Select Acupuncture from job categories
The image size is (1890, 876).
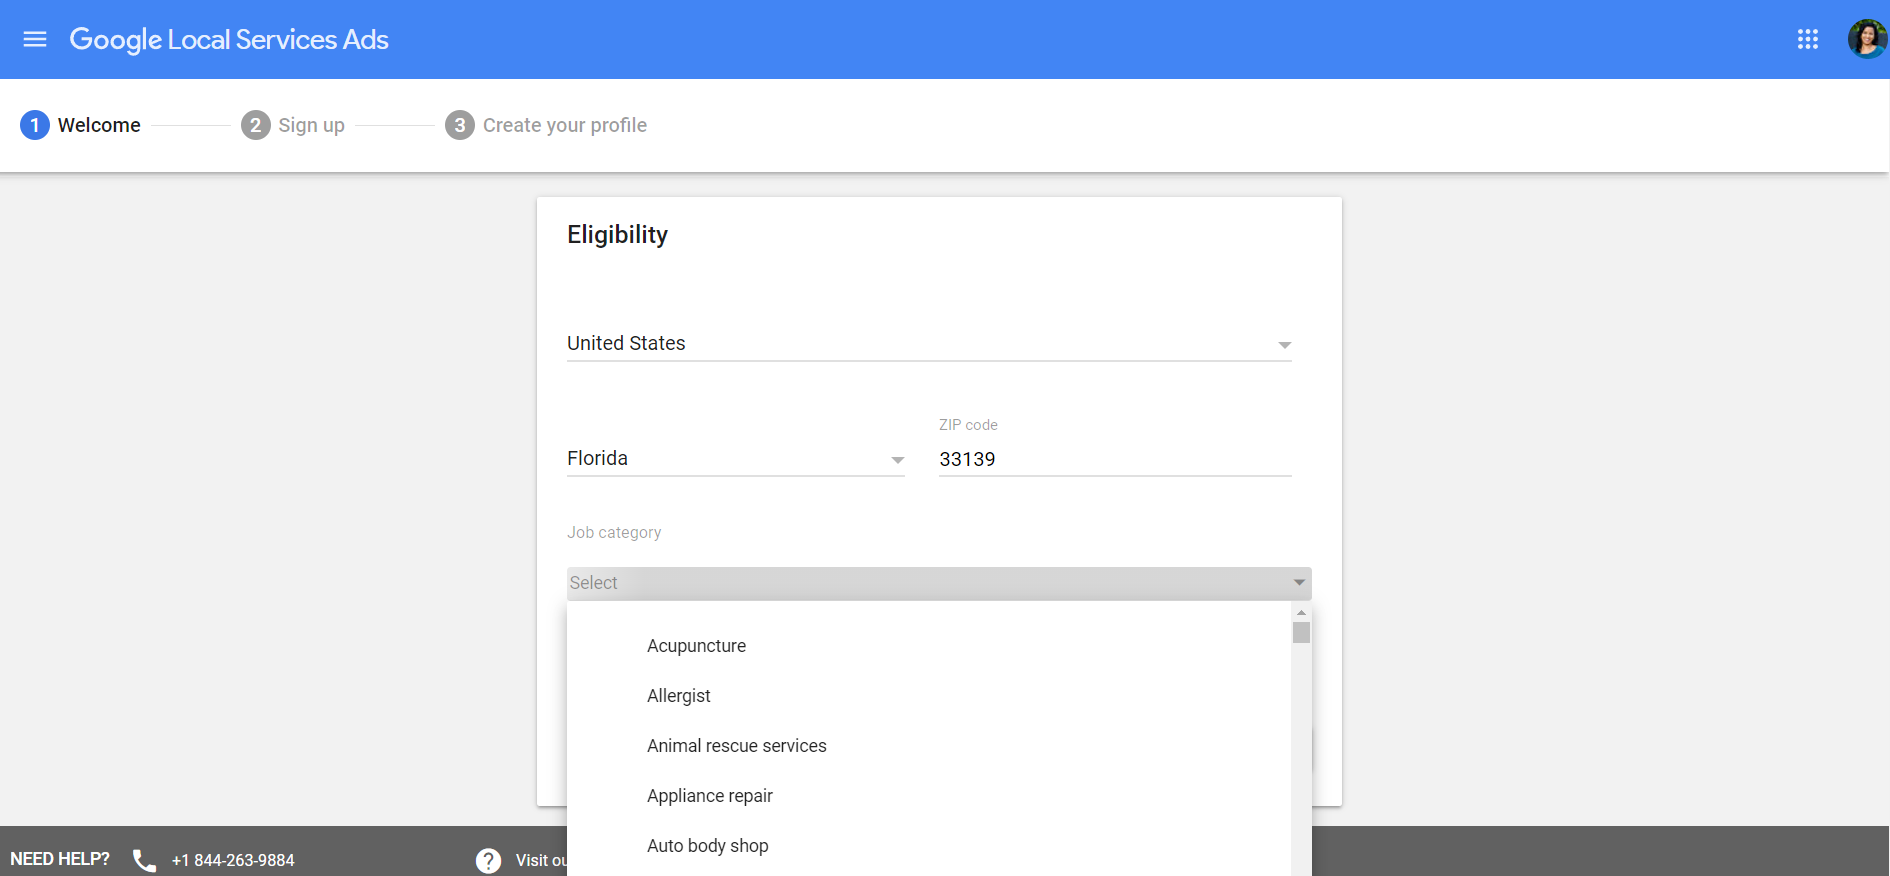[x=696, y=646]
